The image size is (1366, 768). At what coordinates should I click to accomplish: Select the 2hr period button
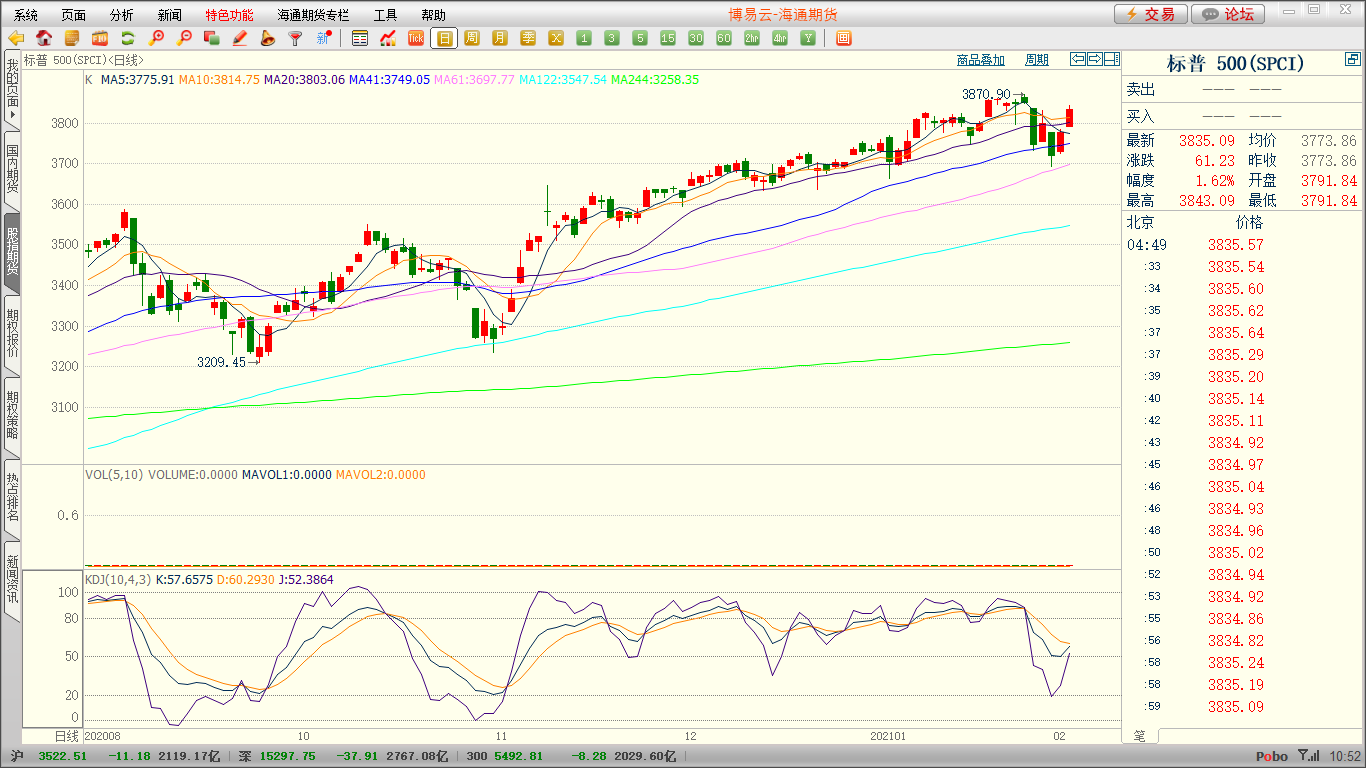click(x=752, y=38)
